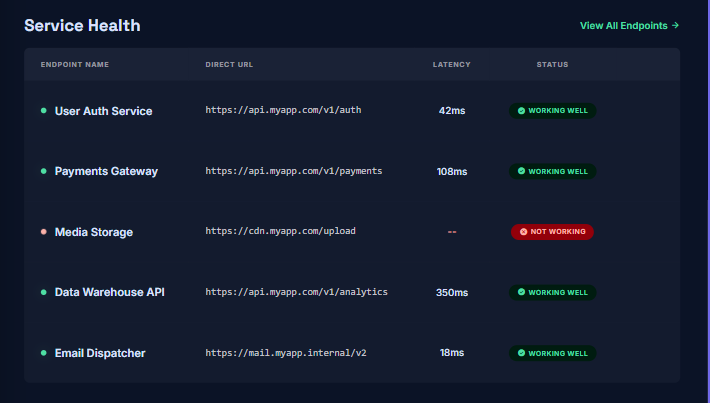Select the Media Storage endpoint name
The height and width of the screenshot is (403, 710).
(x=94, y=232)
